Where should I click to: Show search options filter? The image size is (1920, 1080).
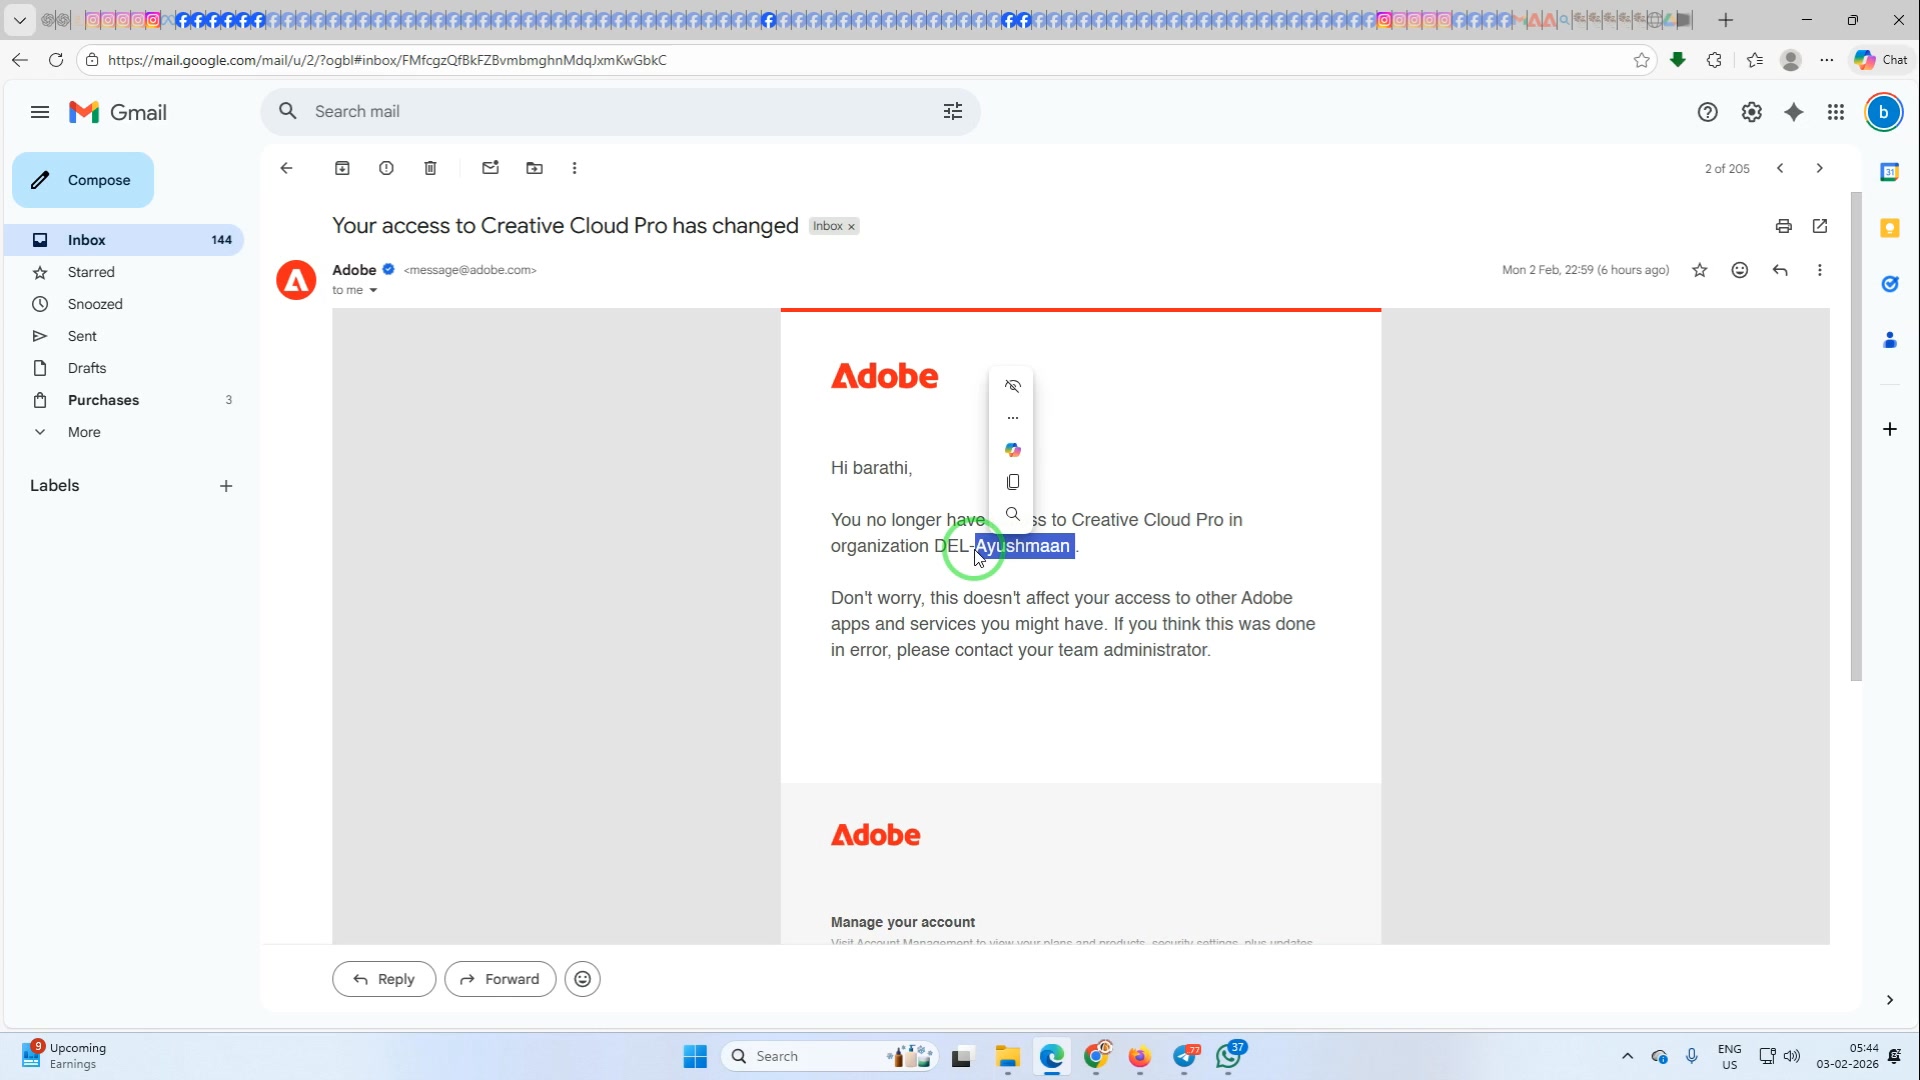pyautogui.click(x=952, y=112)
